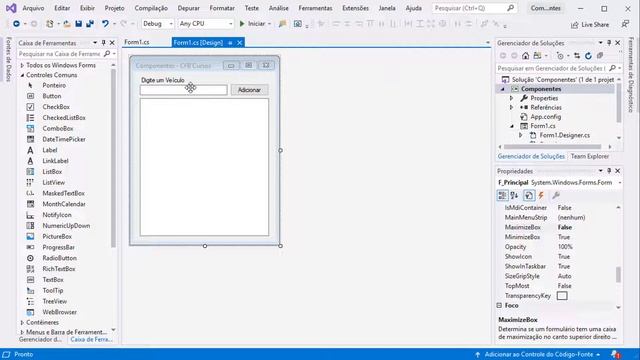Click the Undo toolbar icon
640x360 pixels.
[x=105, y=24]
